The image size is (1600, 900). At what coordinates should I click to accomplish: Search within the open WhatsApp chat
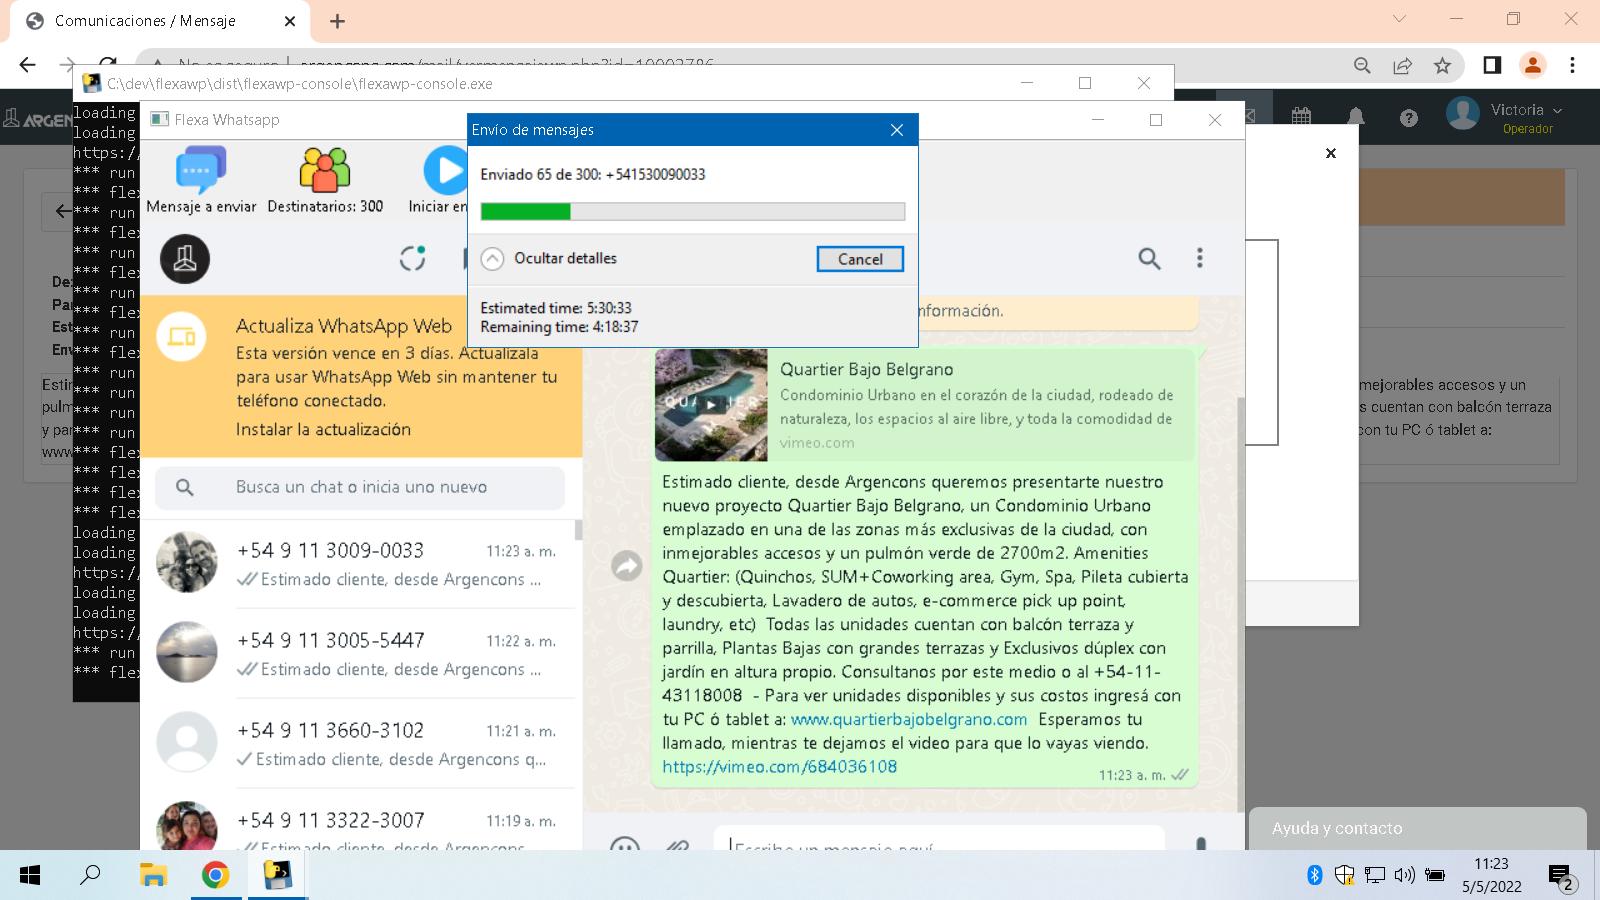[1150, 259]
